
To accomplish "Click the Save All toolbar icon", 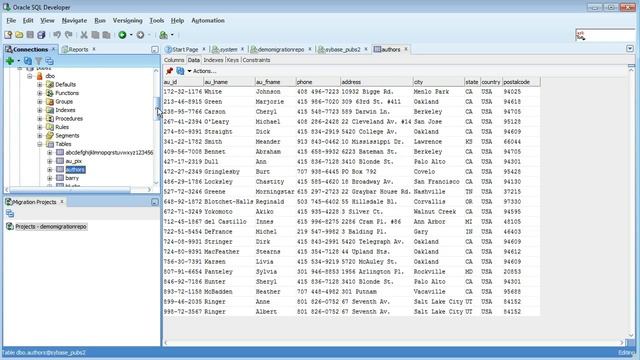I will coord(41,35).
